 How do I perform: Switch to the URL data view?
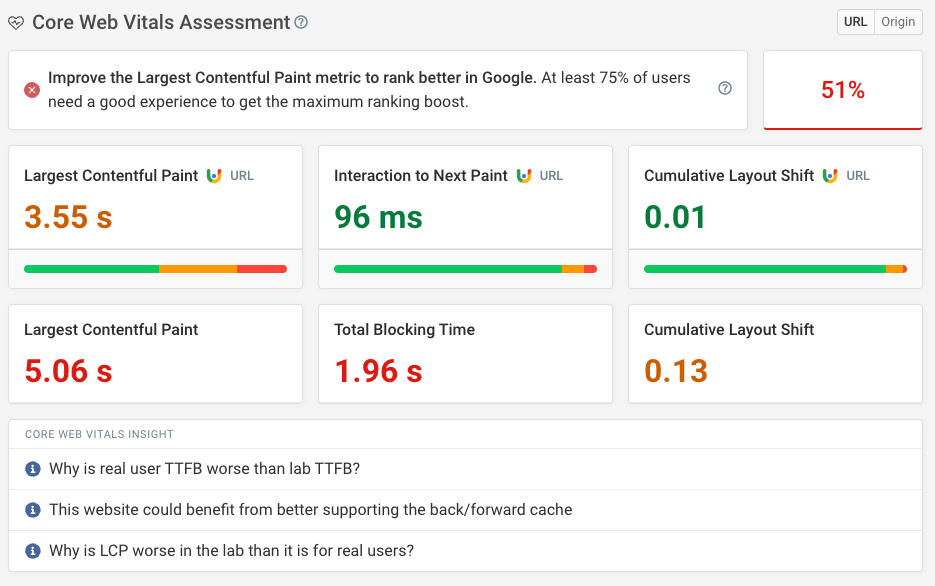coord(855,22)
